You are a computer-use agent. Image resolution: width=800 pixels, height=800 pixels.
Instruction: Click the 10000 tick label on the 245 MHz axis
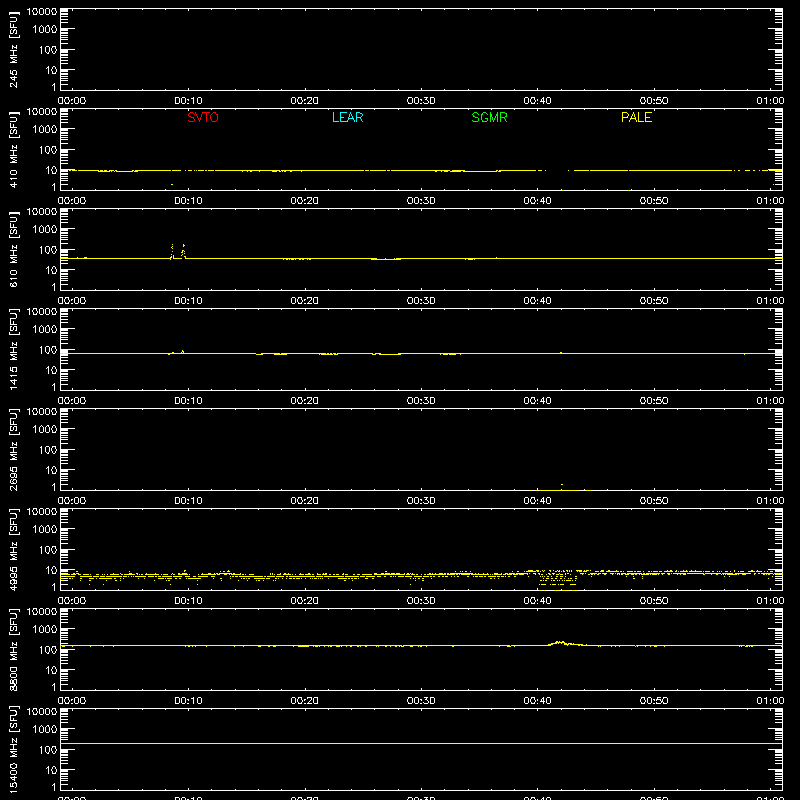coord(42,12)
